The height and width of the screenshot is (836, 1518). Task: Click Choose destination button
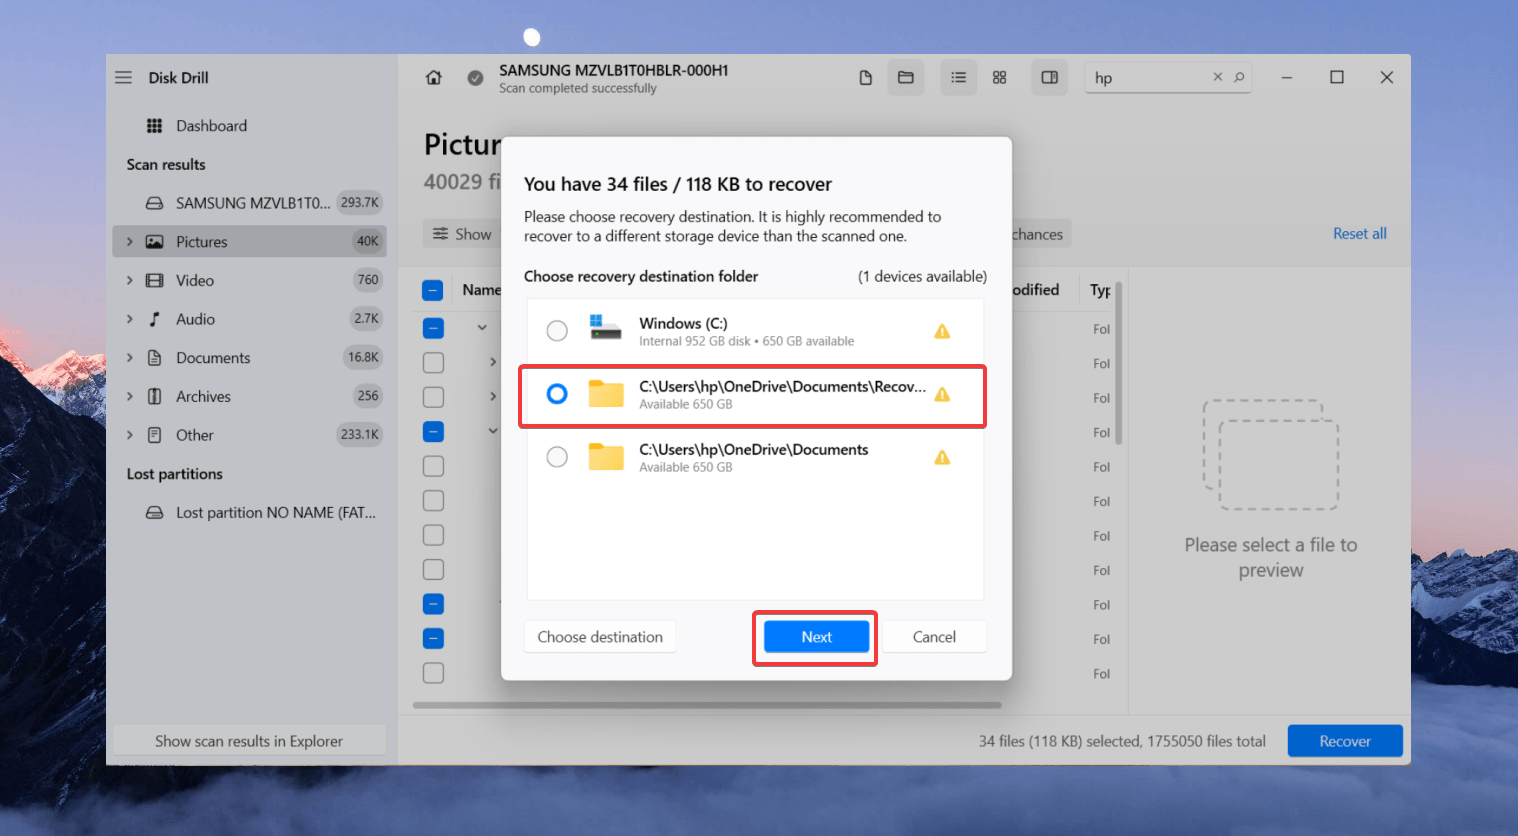[x=600, y=637]
